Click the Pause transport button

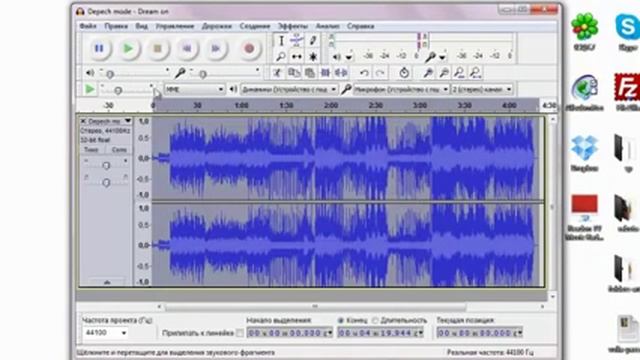(x=99, y=49)
